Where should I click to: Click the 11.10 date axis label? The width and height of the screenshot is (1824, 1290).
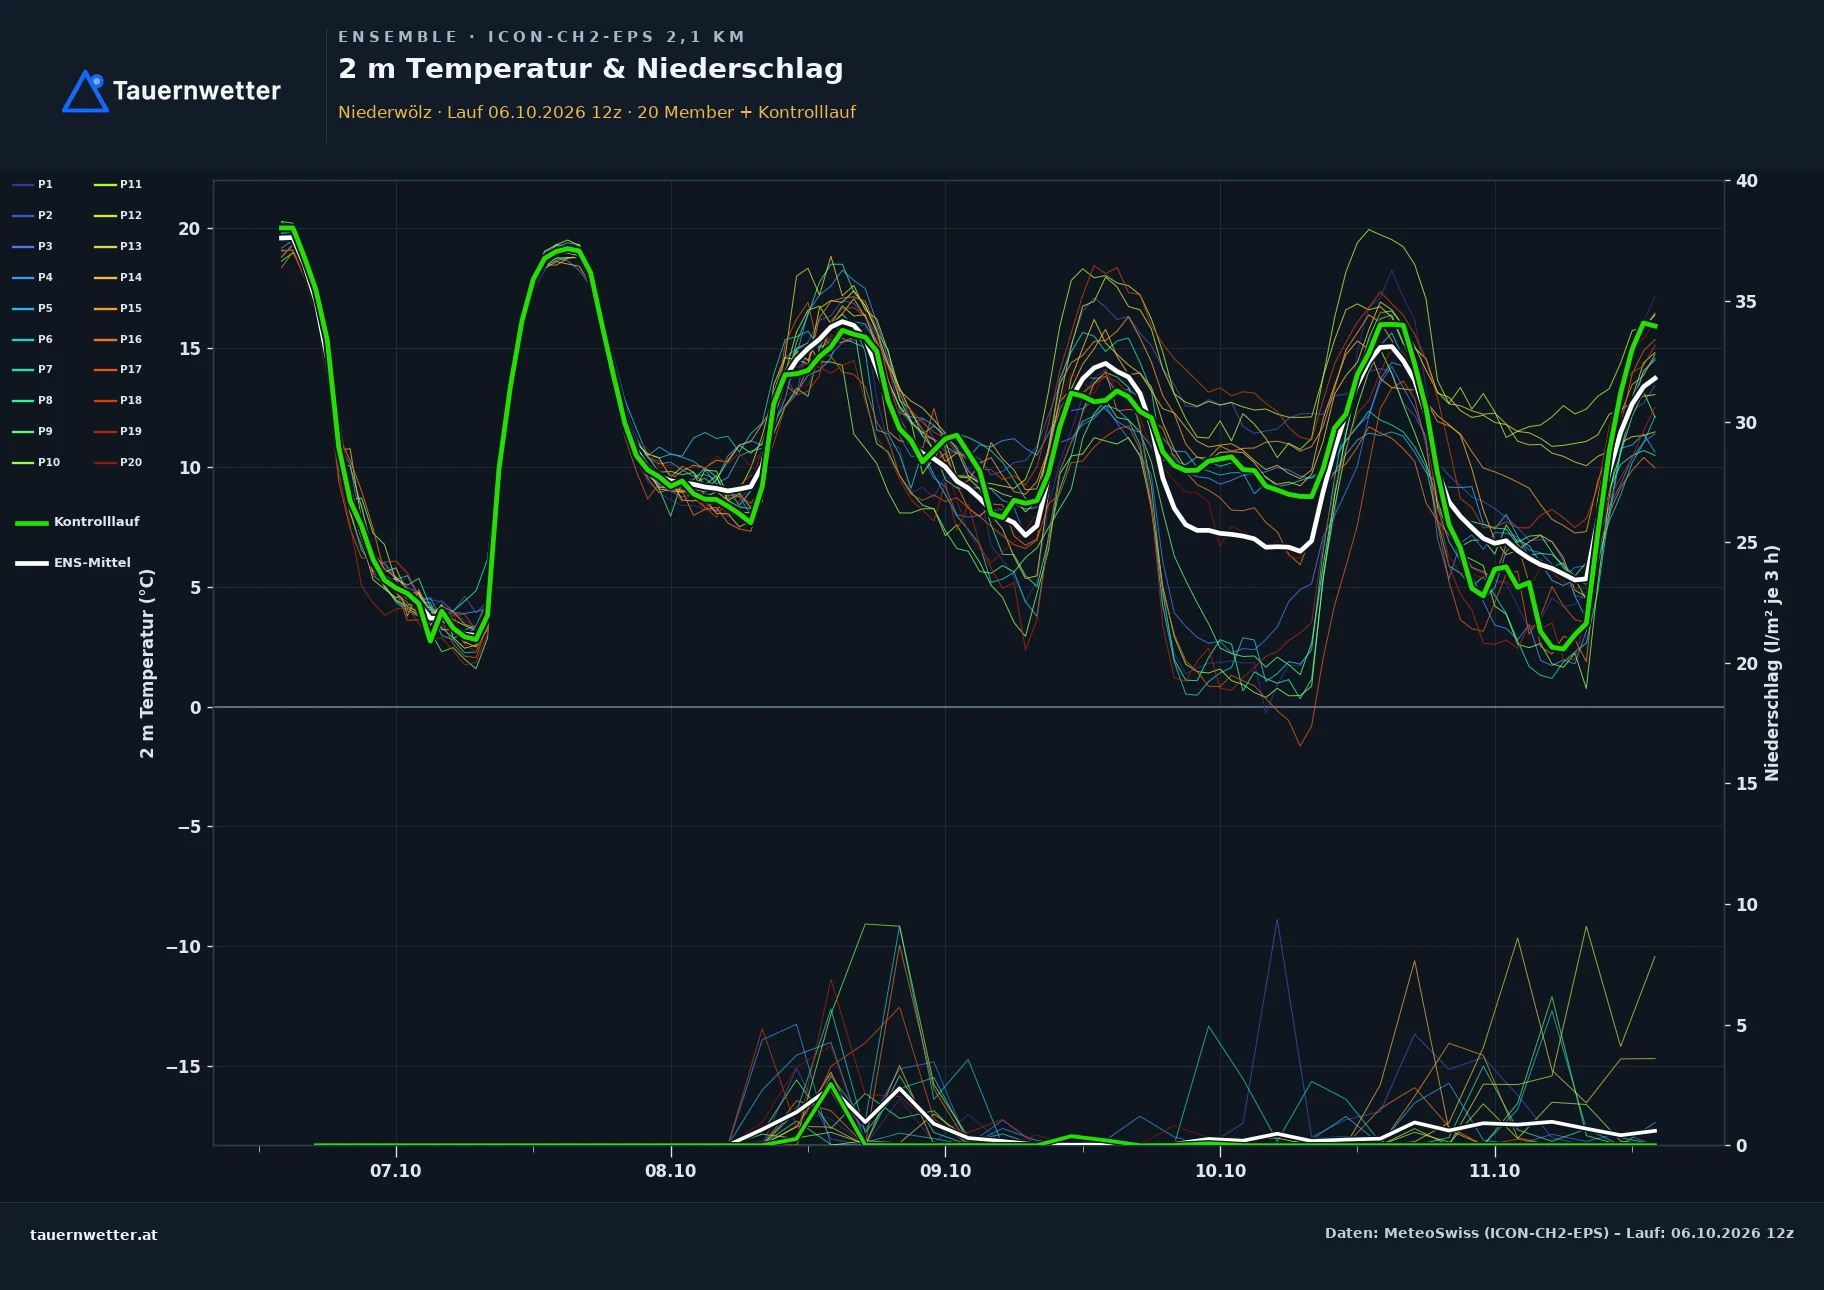[1495, 1171]
